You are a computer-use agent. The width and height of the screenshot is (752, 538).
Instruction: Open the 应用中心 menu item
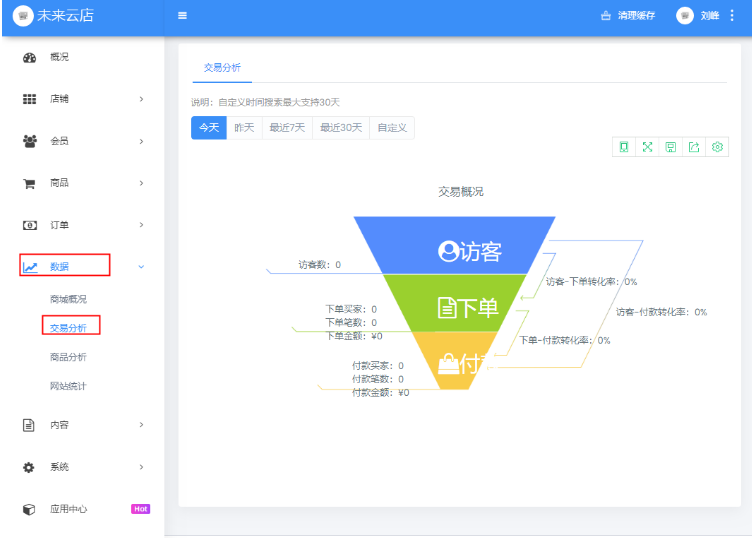coord(69,509)
